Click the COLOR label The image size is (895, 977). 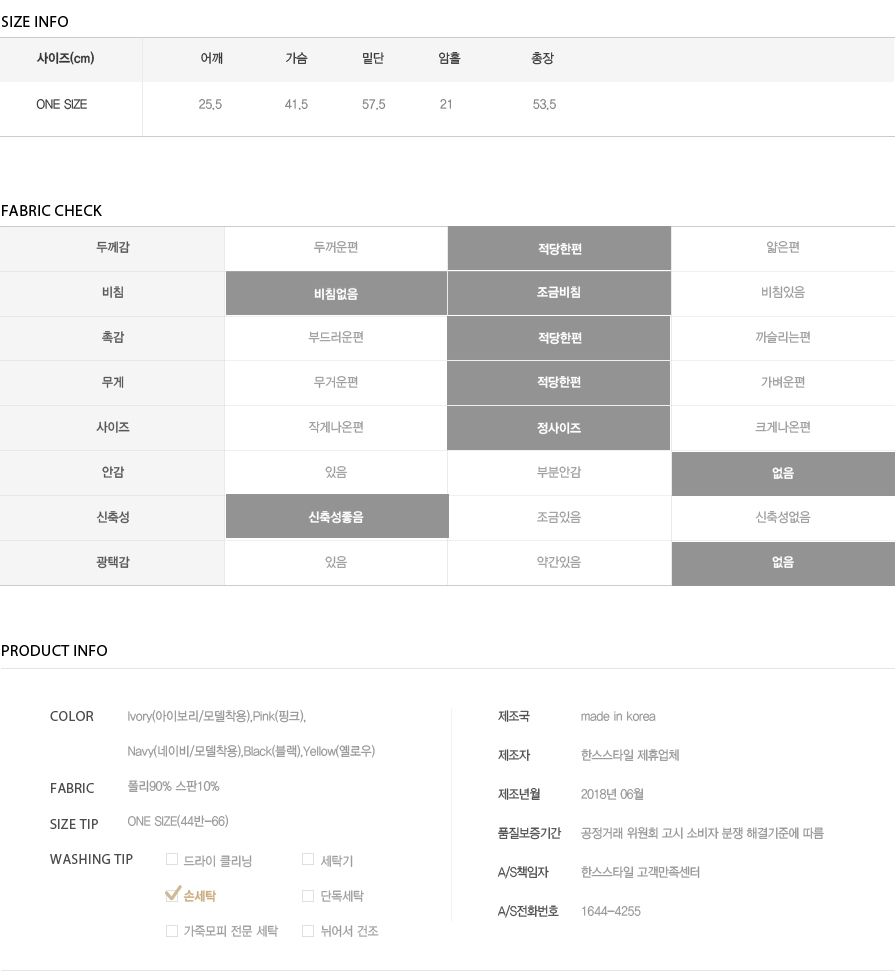coord(72,717)
